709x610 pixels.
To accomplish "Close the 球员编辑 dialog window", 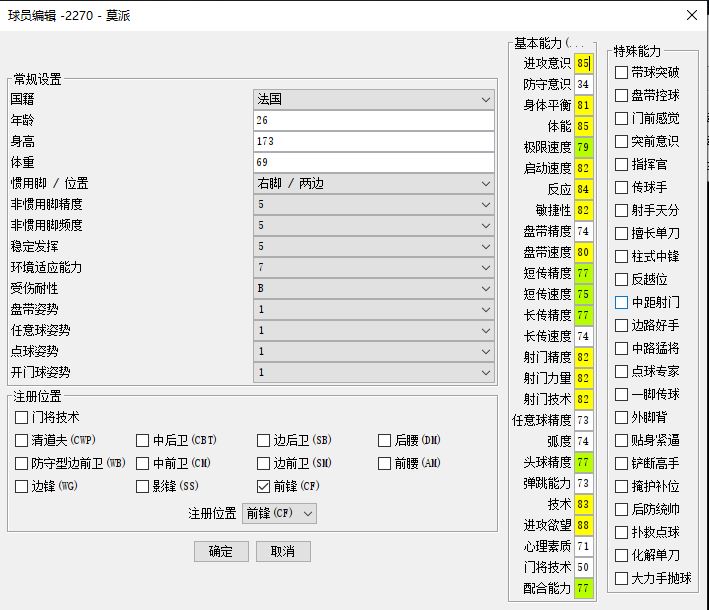I will click(691, 15).
